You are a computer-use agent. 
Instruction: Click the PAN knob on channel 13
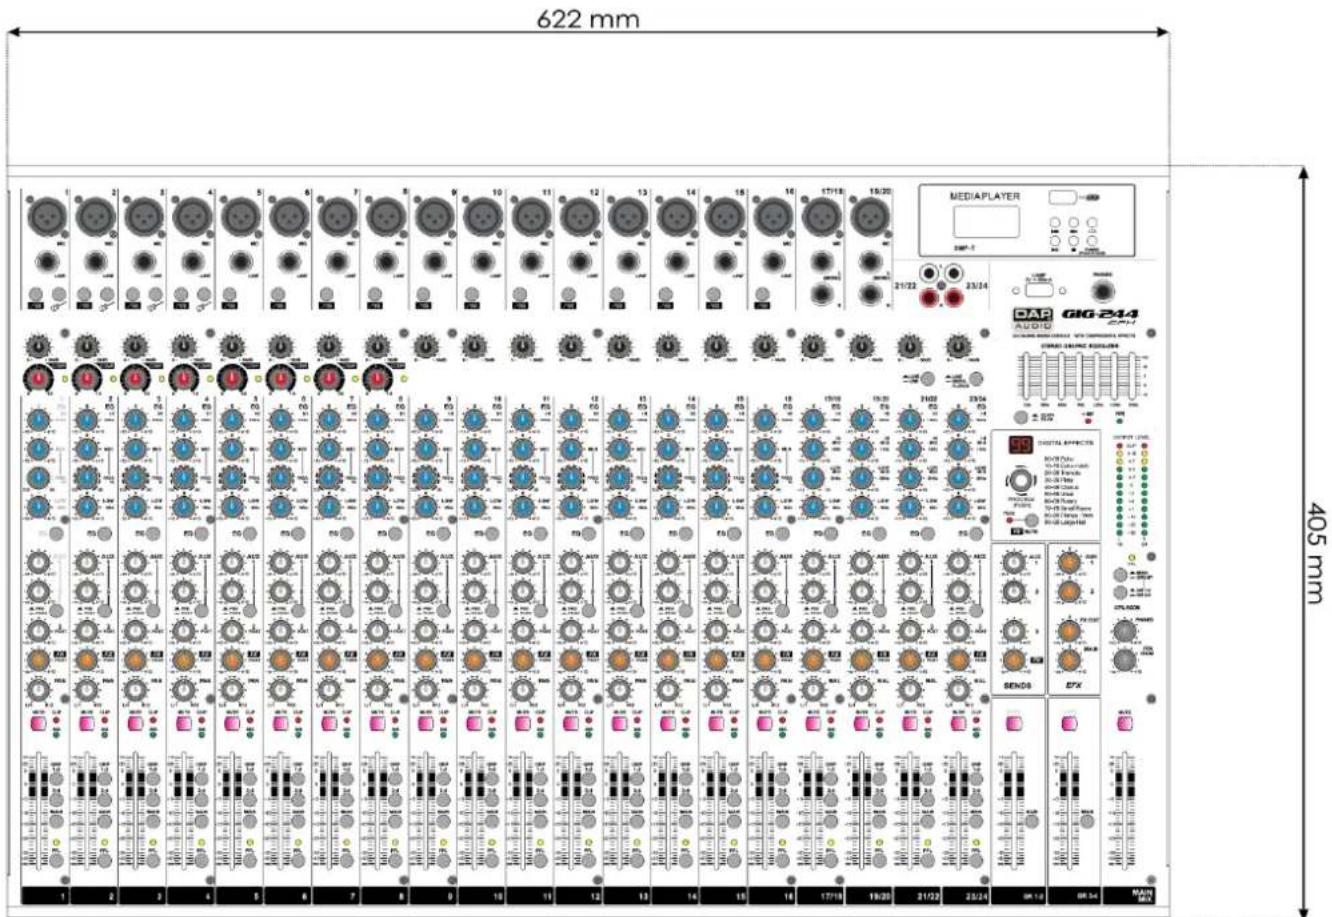tap(620, 690)
